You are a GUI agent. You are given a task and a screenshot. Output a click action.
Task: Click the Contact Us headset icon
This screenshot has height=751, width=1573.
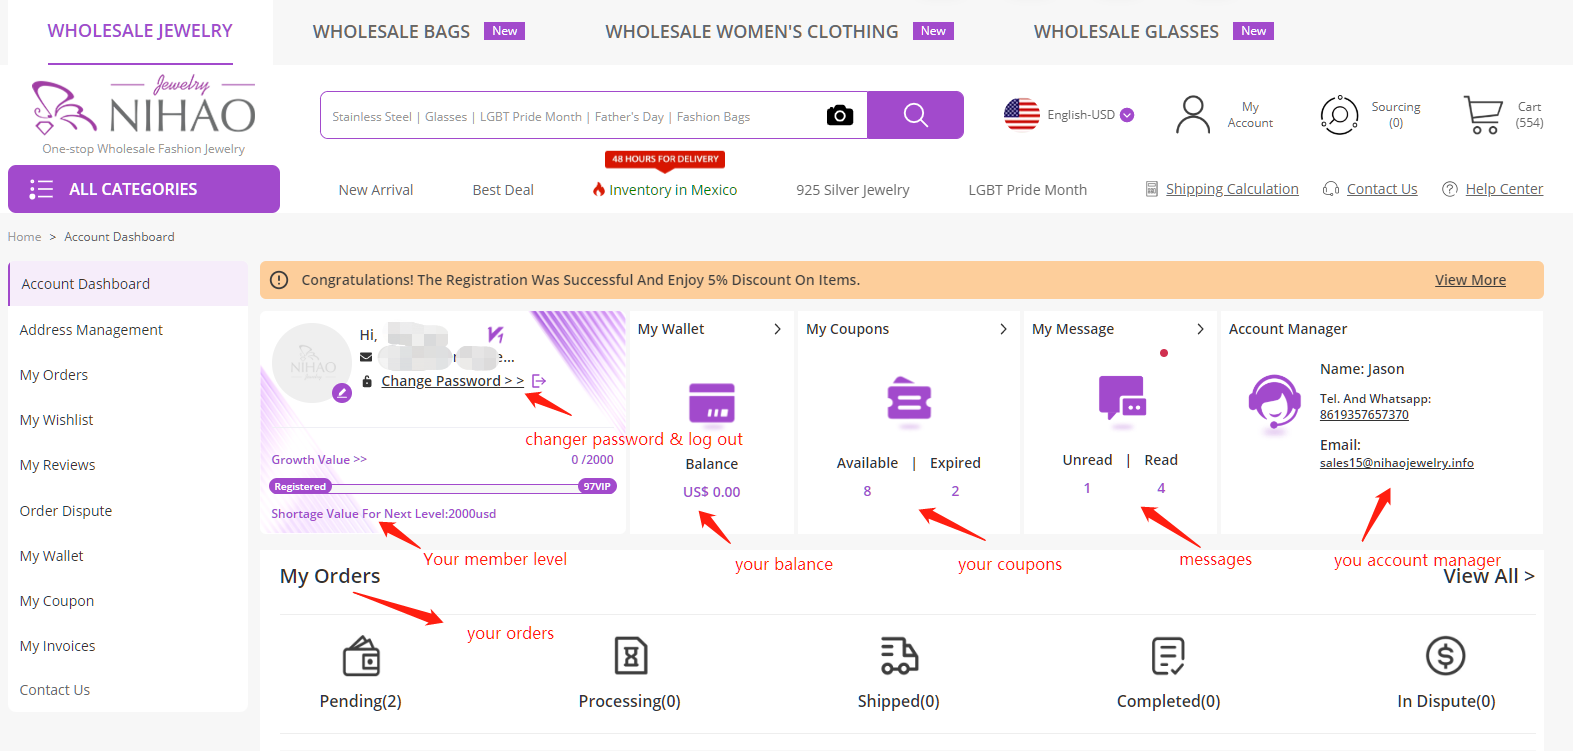pos(1331,189)
